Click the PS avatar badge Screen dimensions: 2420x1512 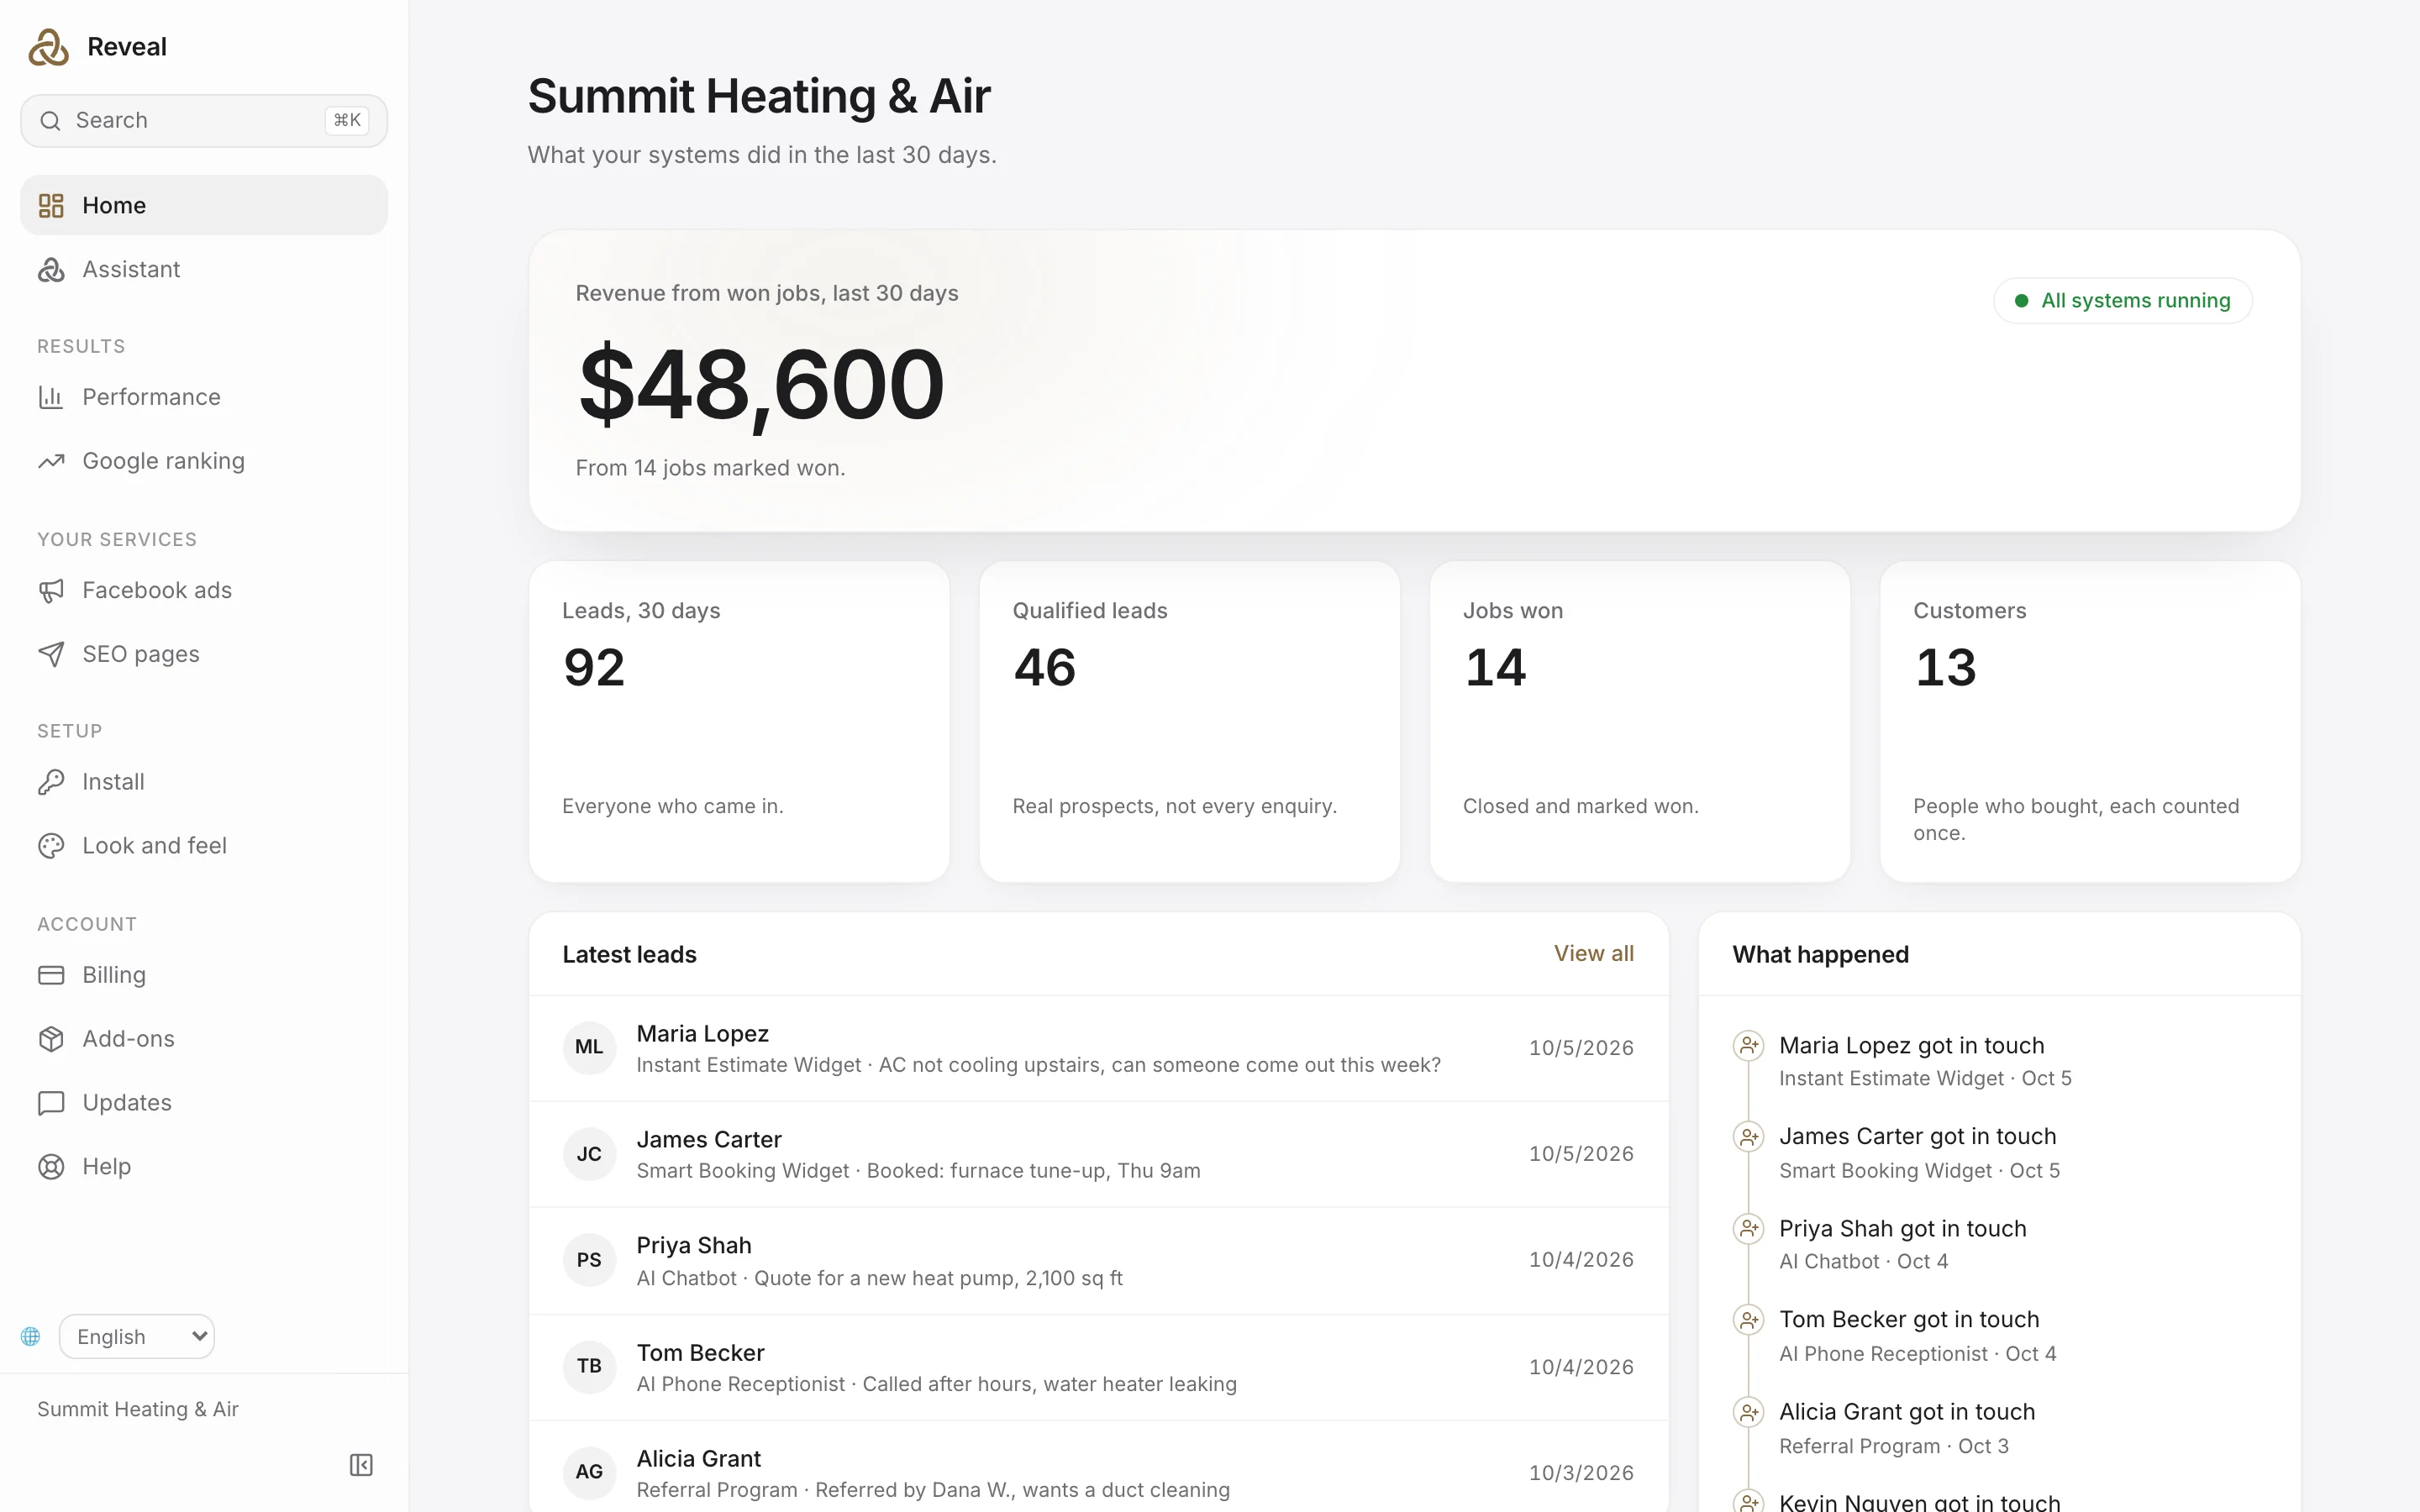point(589,1260)
